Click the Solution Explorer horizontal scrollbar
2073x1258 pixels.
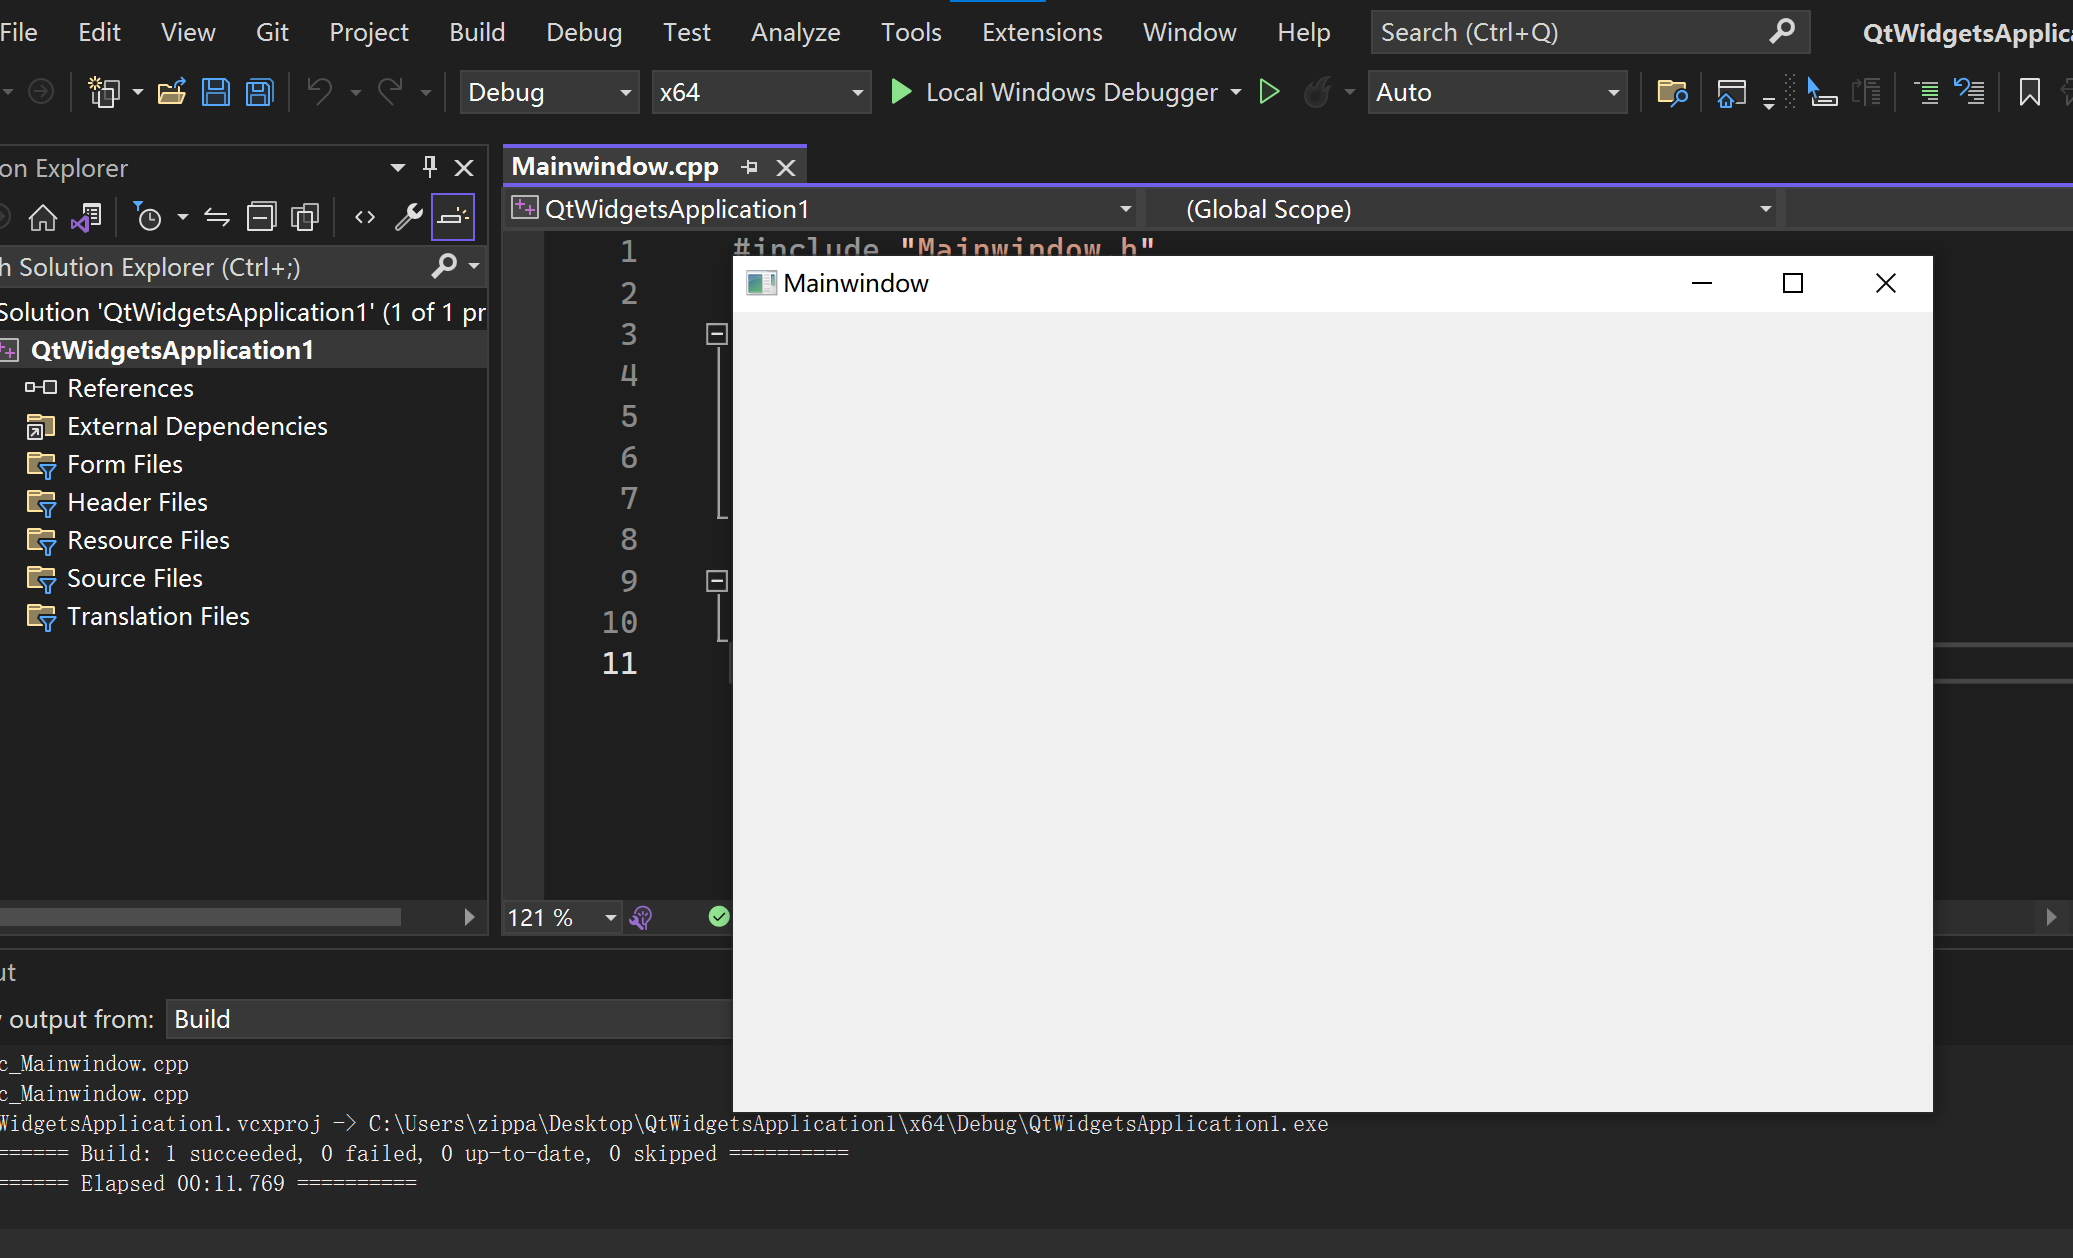[x=200, y=917]
